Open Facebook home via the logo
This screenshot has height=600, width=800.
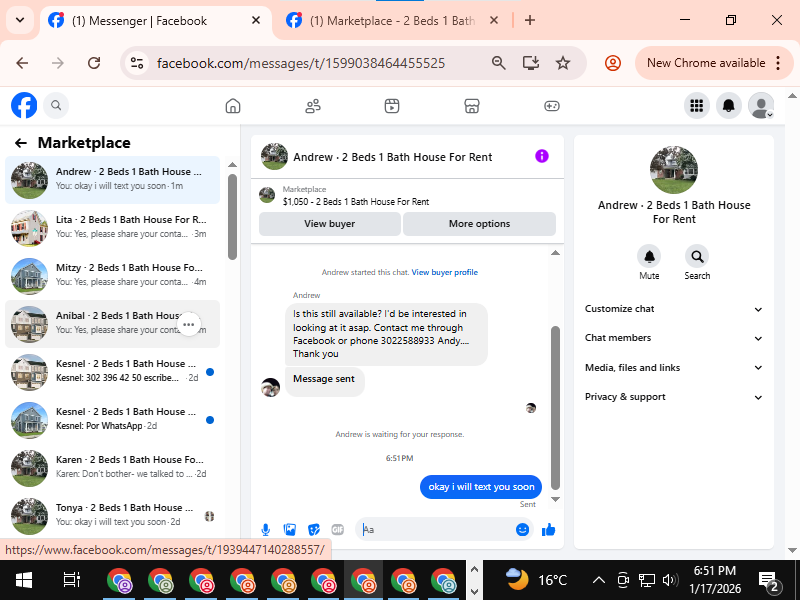24,106
